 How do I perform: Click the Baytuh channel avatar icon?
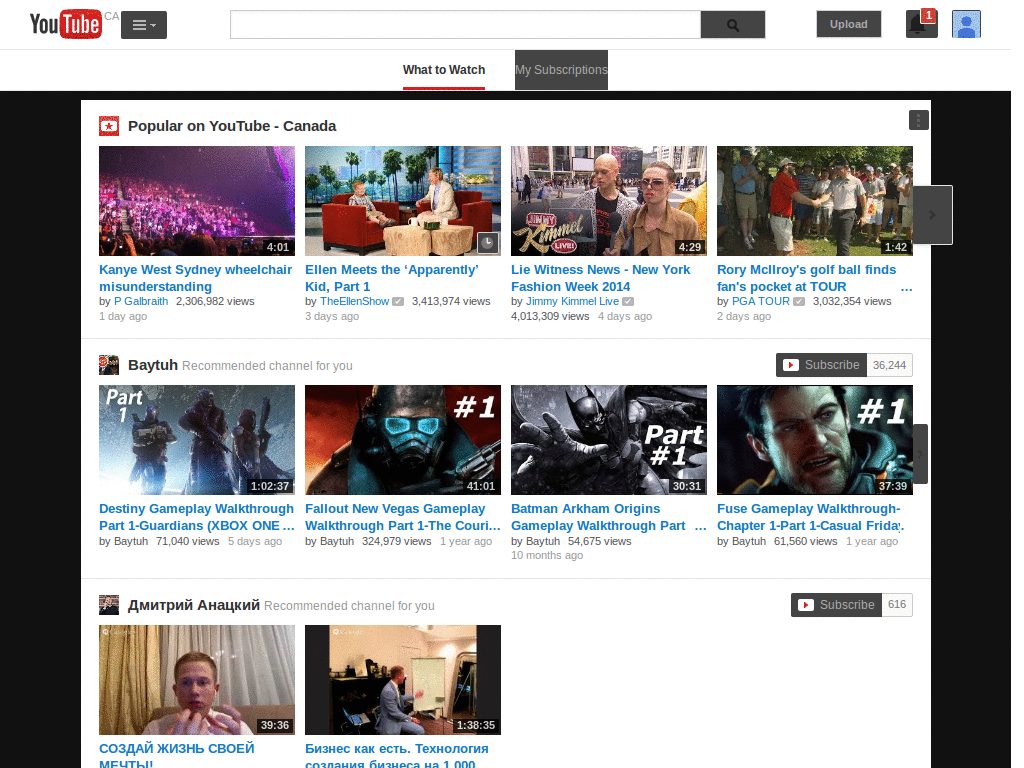(109, 365)
